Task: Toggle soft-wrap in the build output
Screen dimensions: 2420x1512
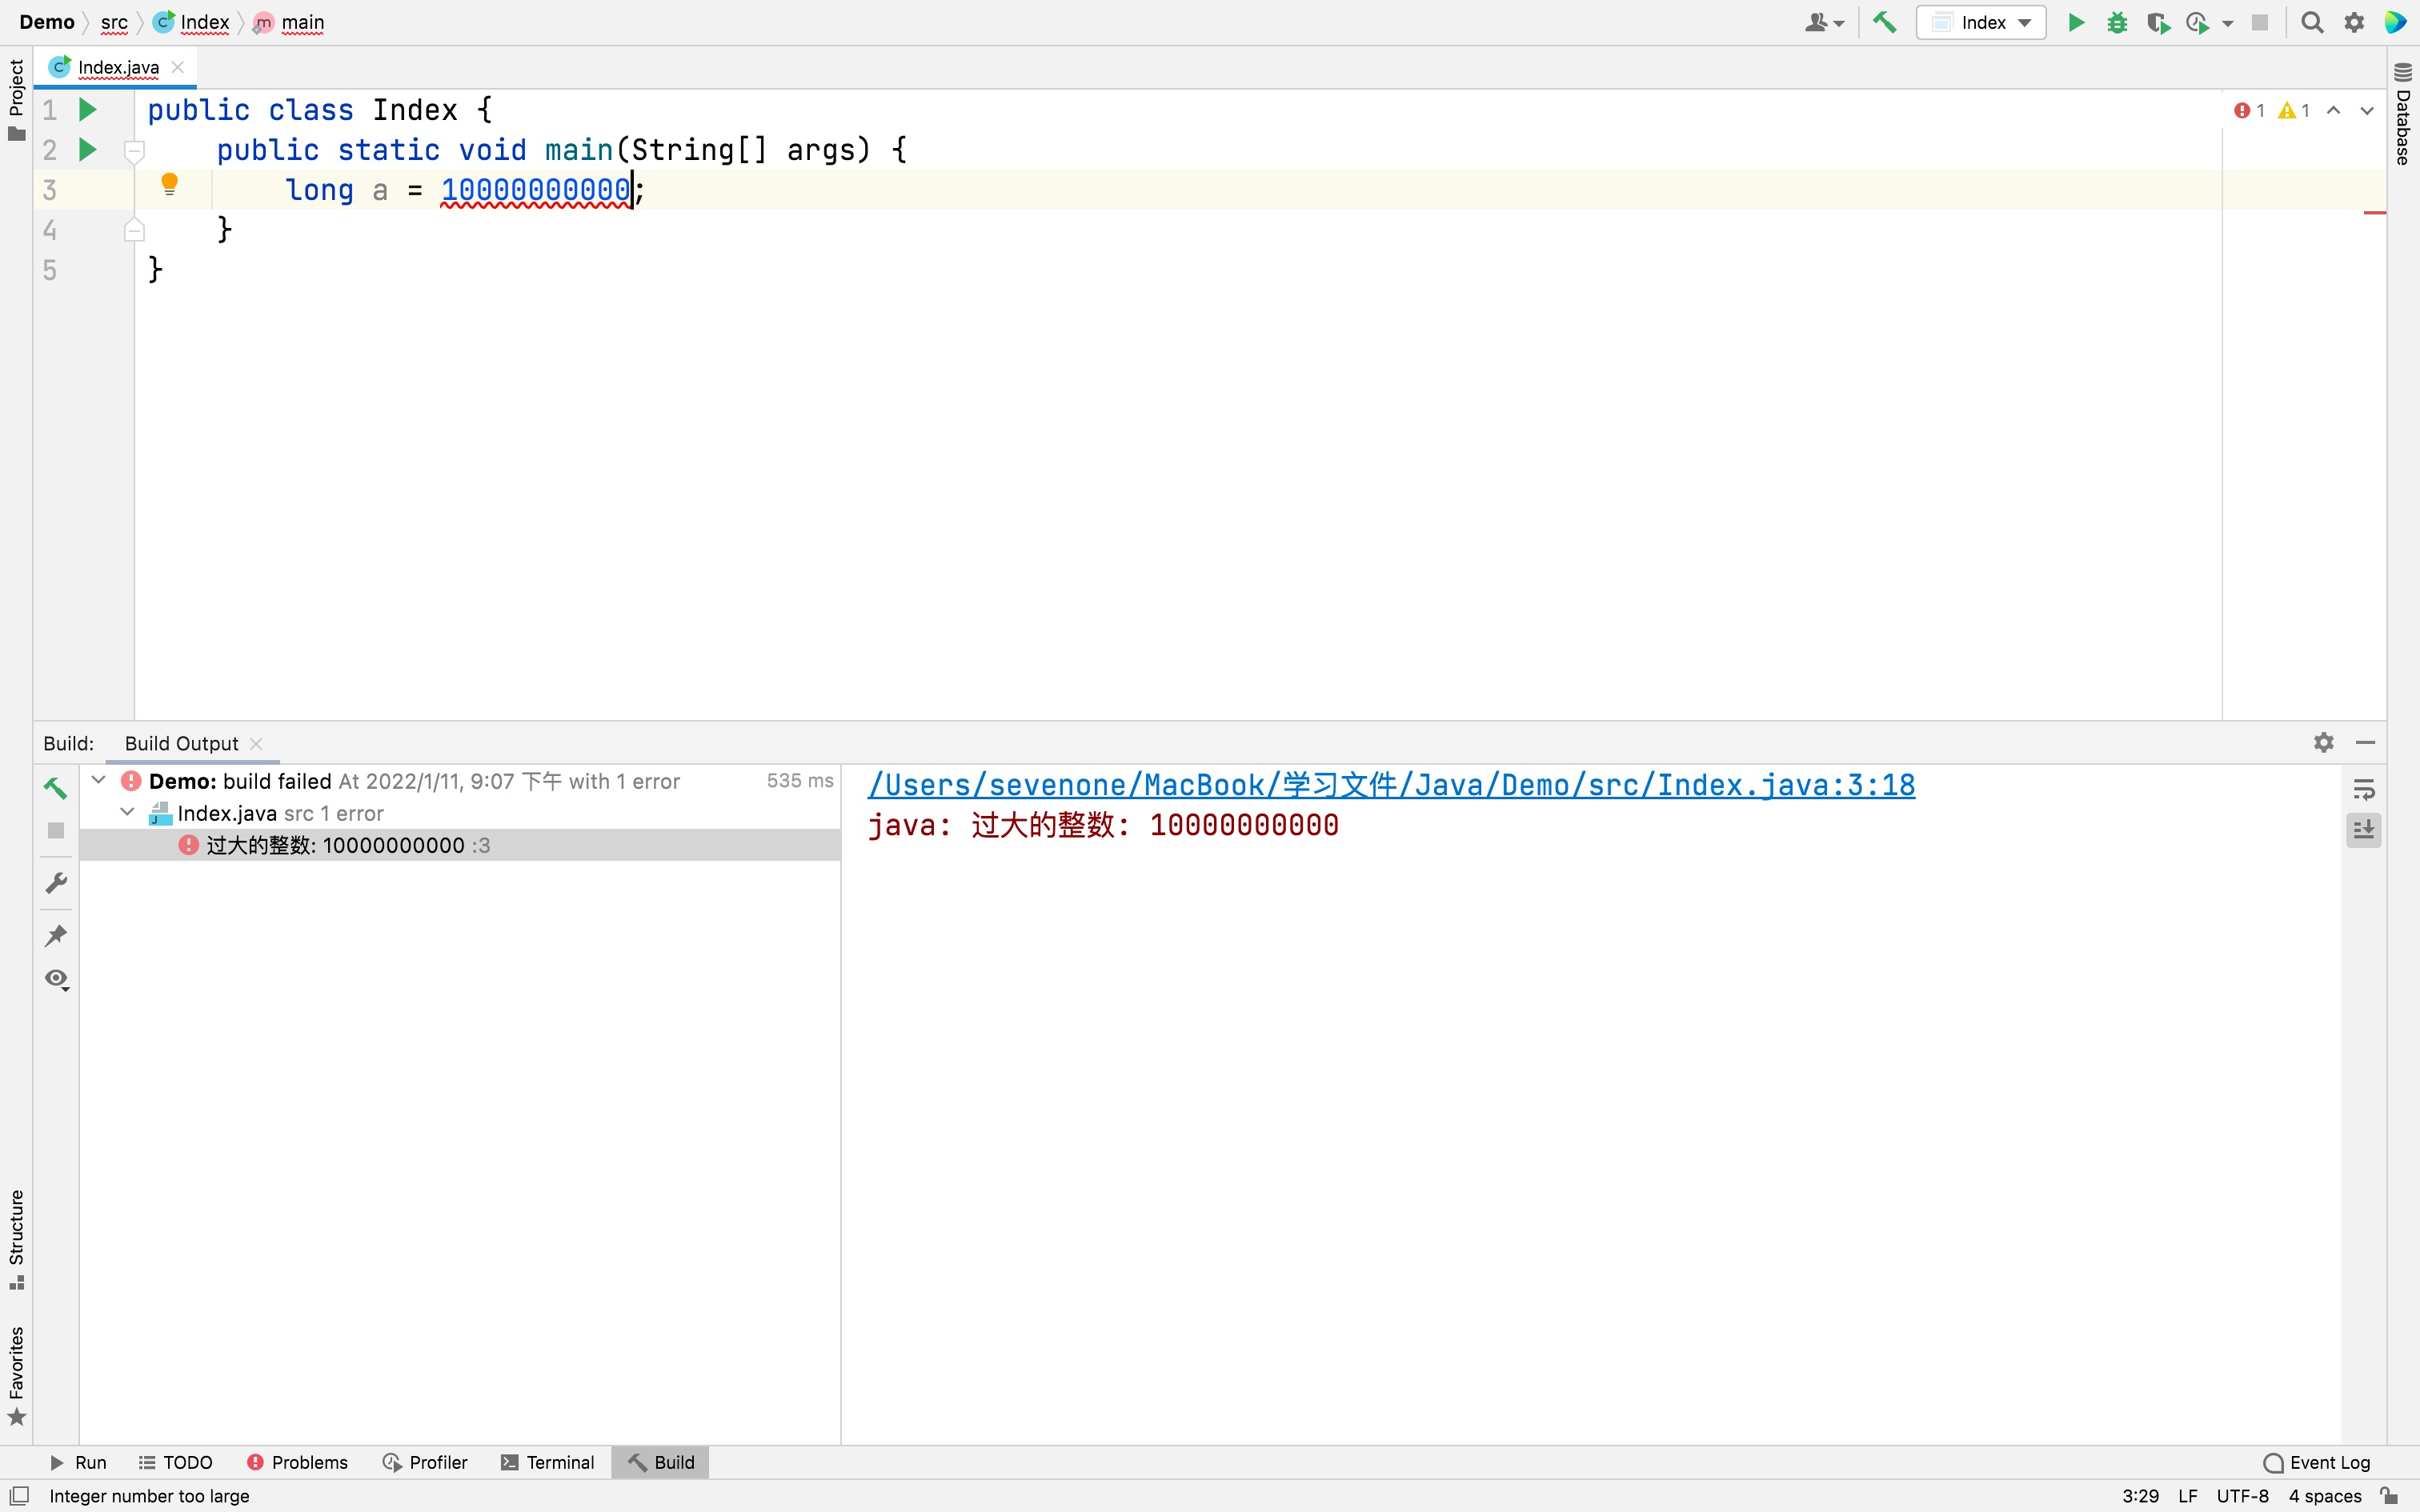Action: coord(2363,790)
